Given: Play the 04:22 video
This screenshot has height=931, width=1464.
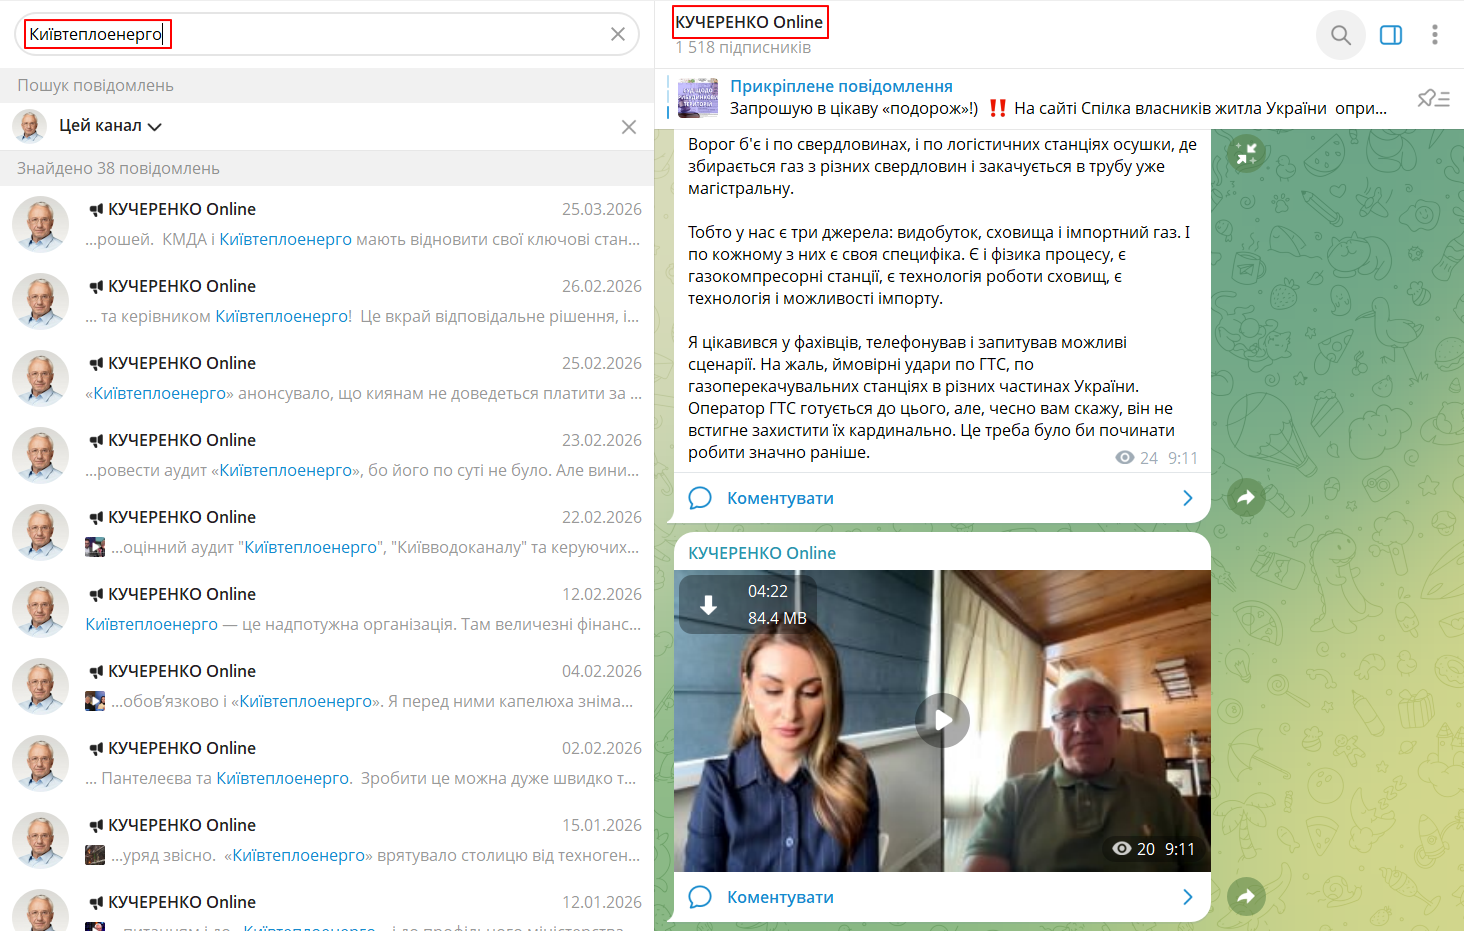Looking at the screenshot, I should click(x=943, y=720).
